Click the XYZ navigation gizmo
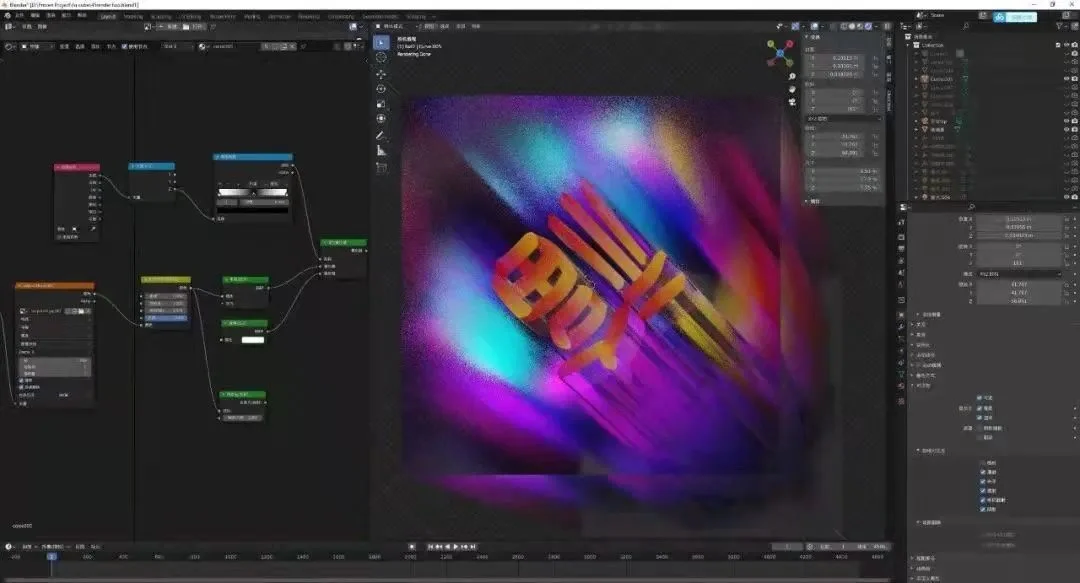 [780, 53]
